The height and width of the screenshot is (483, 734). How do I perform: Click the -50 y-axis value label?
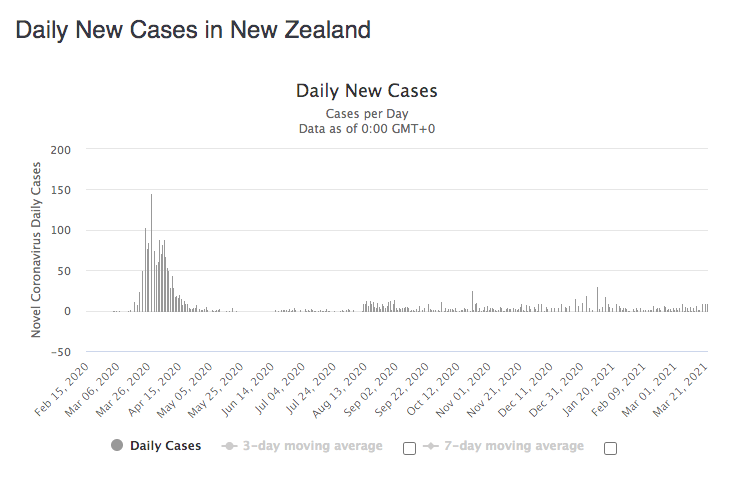click(x=61, y=352)
